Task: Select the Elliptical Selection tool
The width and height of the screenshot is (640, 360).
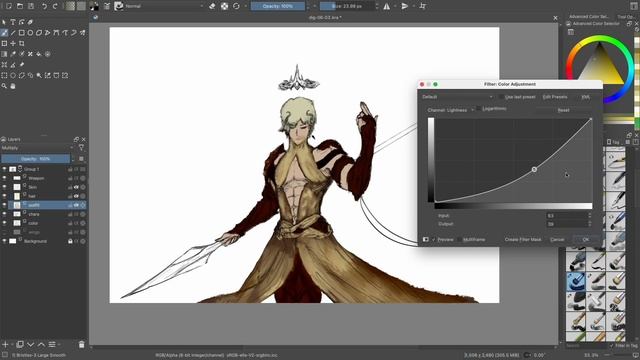Action: (x=13, y=76)
